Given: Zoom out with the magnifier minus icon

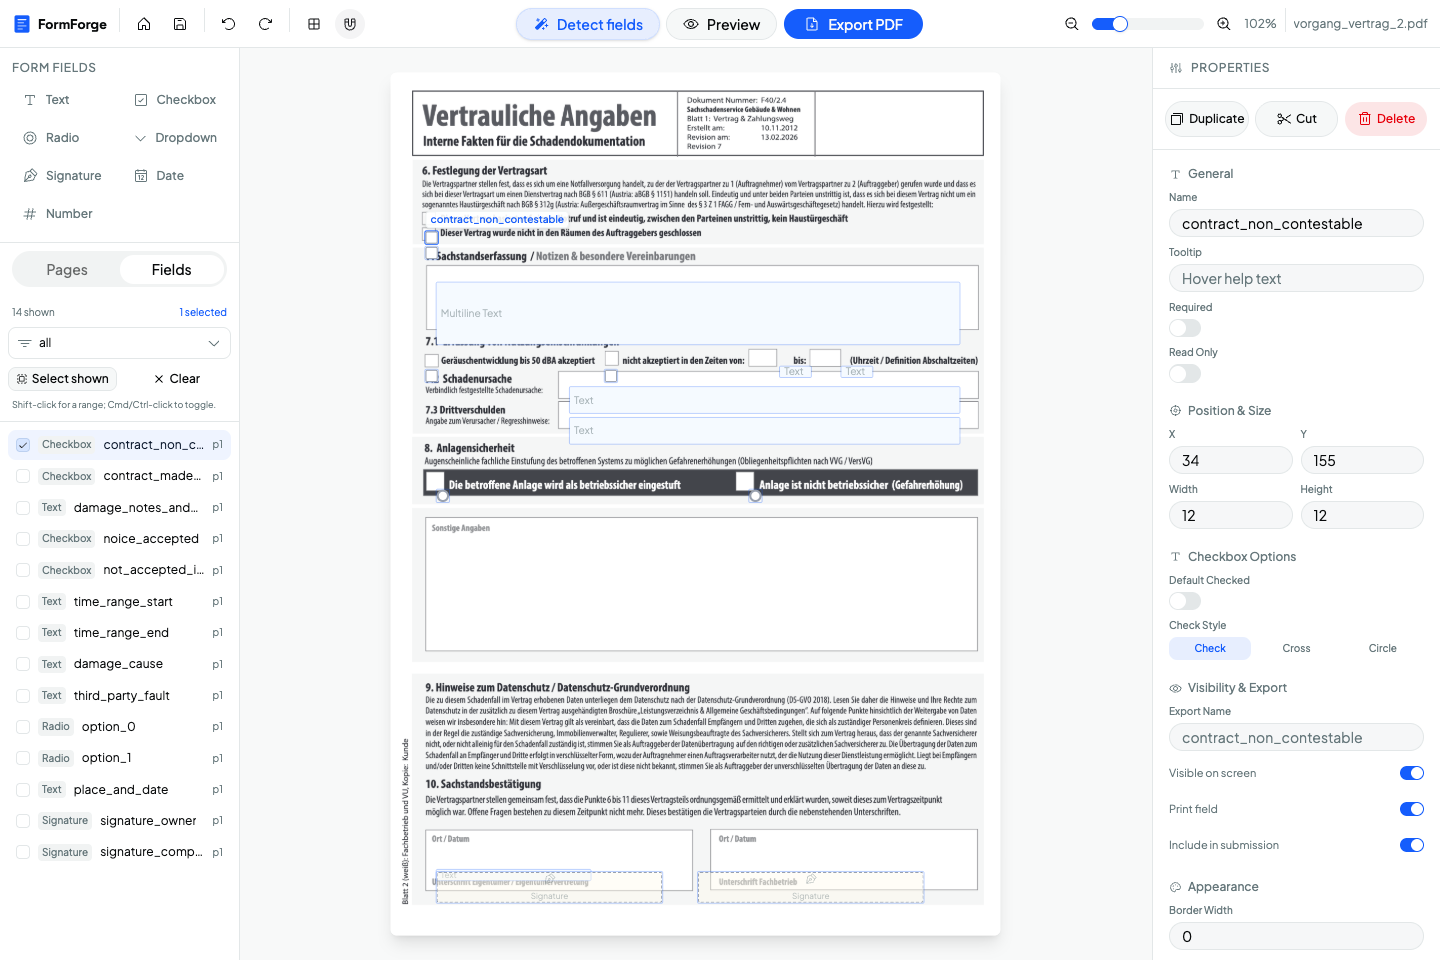Looking at the screenshot, I should point(1072,24).
